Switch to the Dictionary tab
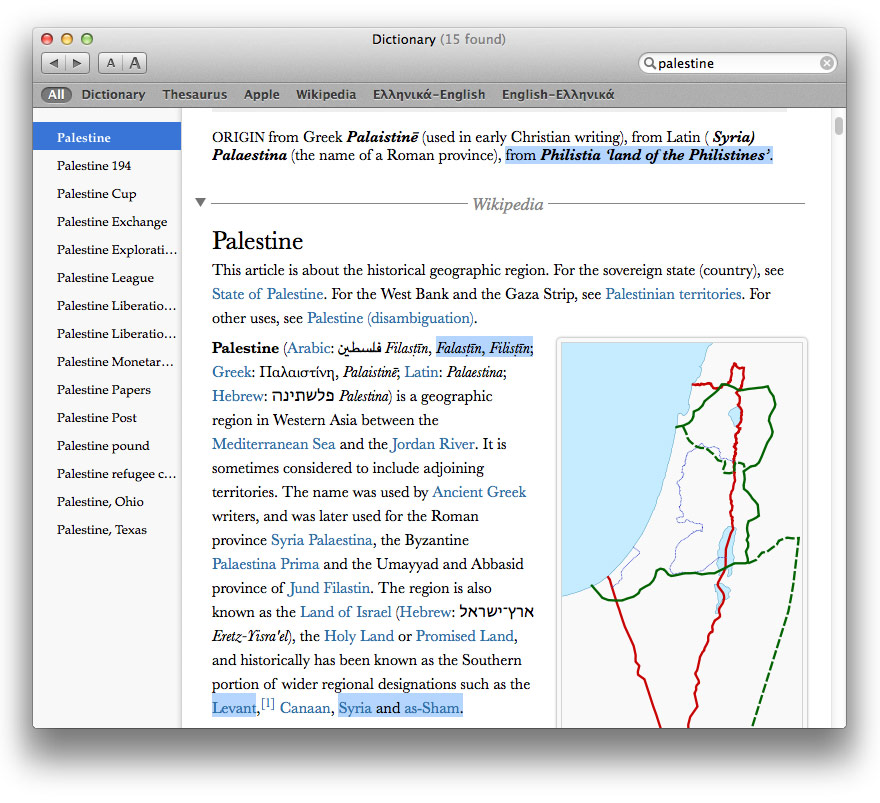The height and width of the screenshot is (803, 880). click(x=113, y=94)
